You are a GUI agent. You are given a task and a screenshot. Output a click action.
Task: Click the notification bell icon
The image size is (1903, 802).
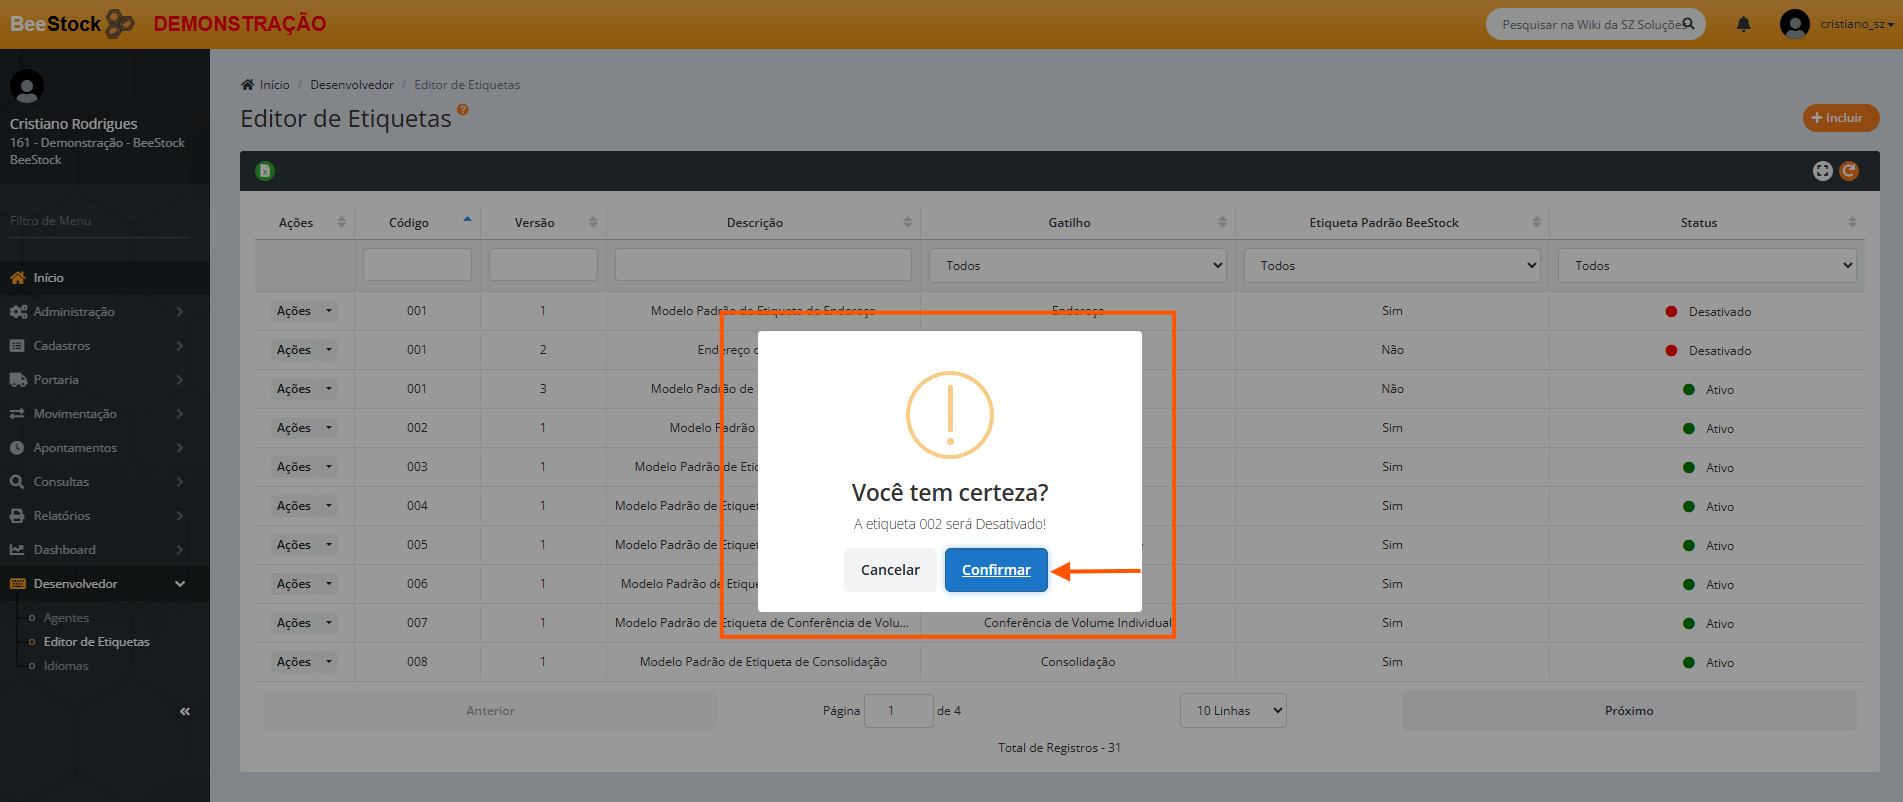1743,24
